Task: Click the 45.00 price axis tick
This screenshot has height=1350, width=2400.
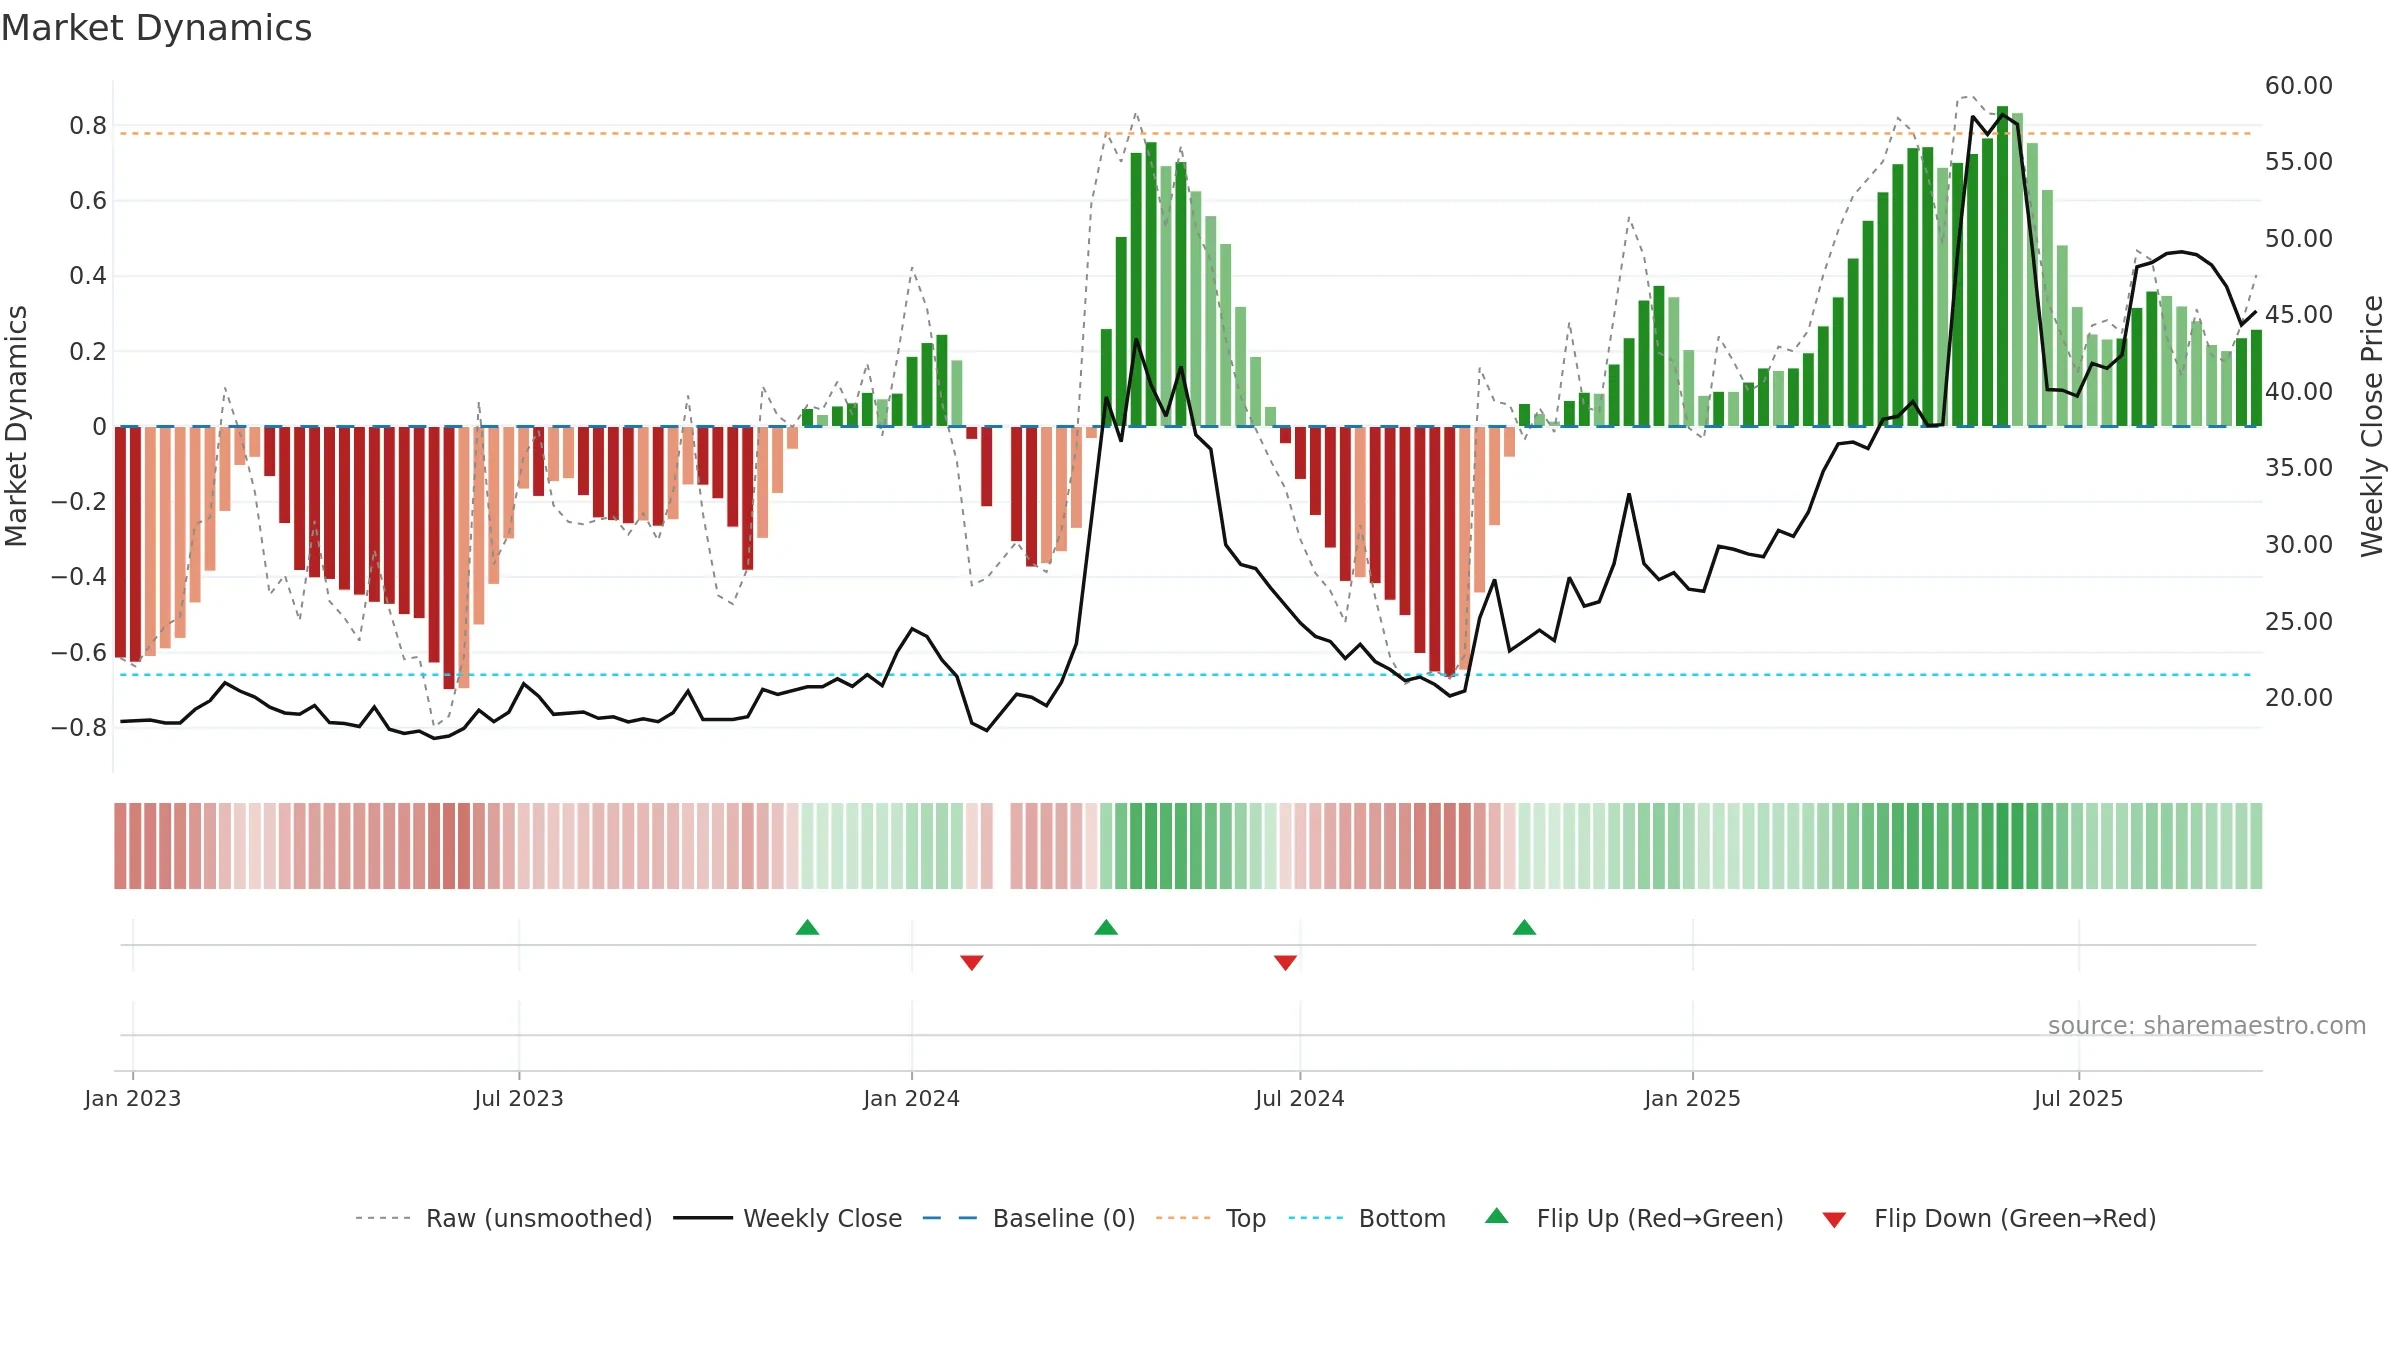Action: [2299, 314]
